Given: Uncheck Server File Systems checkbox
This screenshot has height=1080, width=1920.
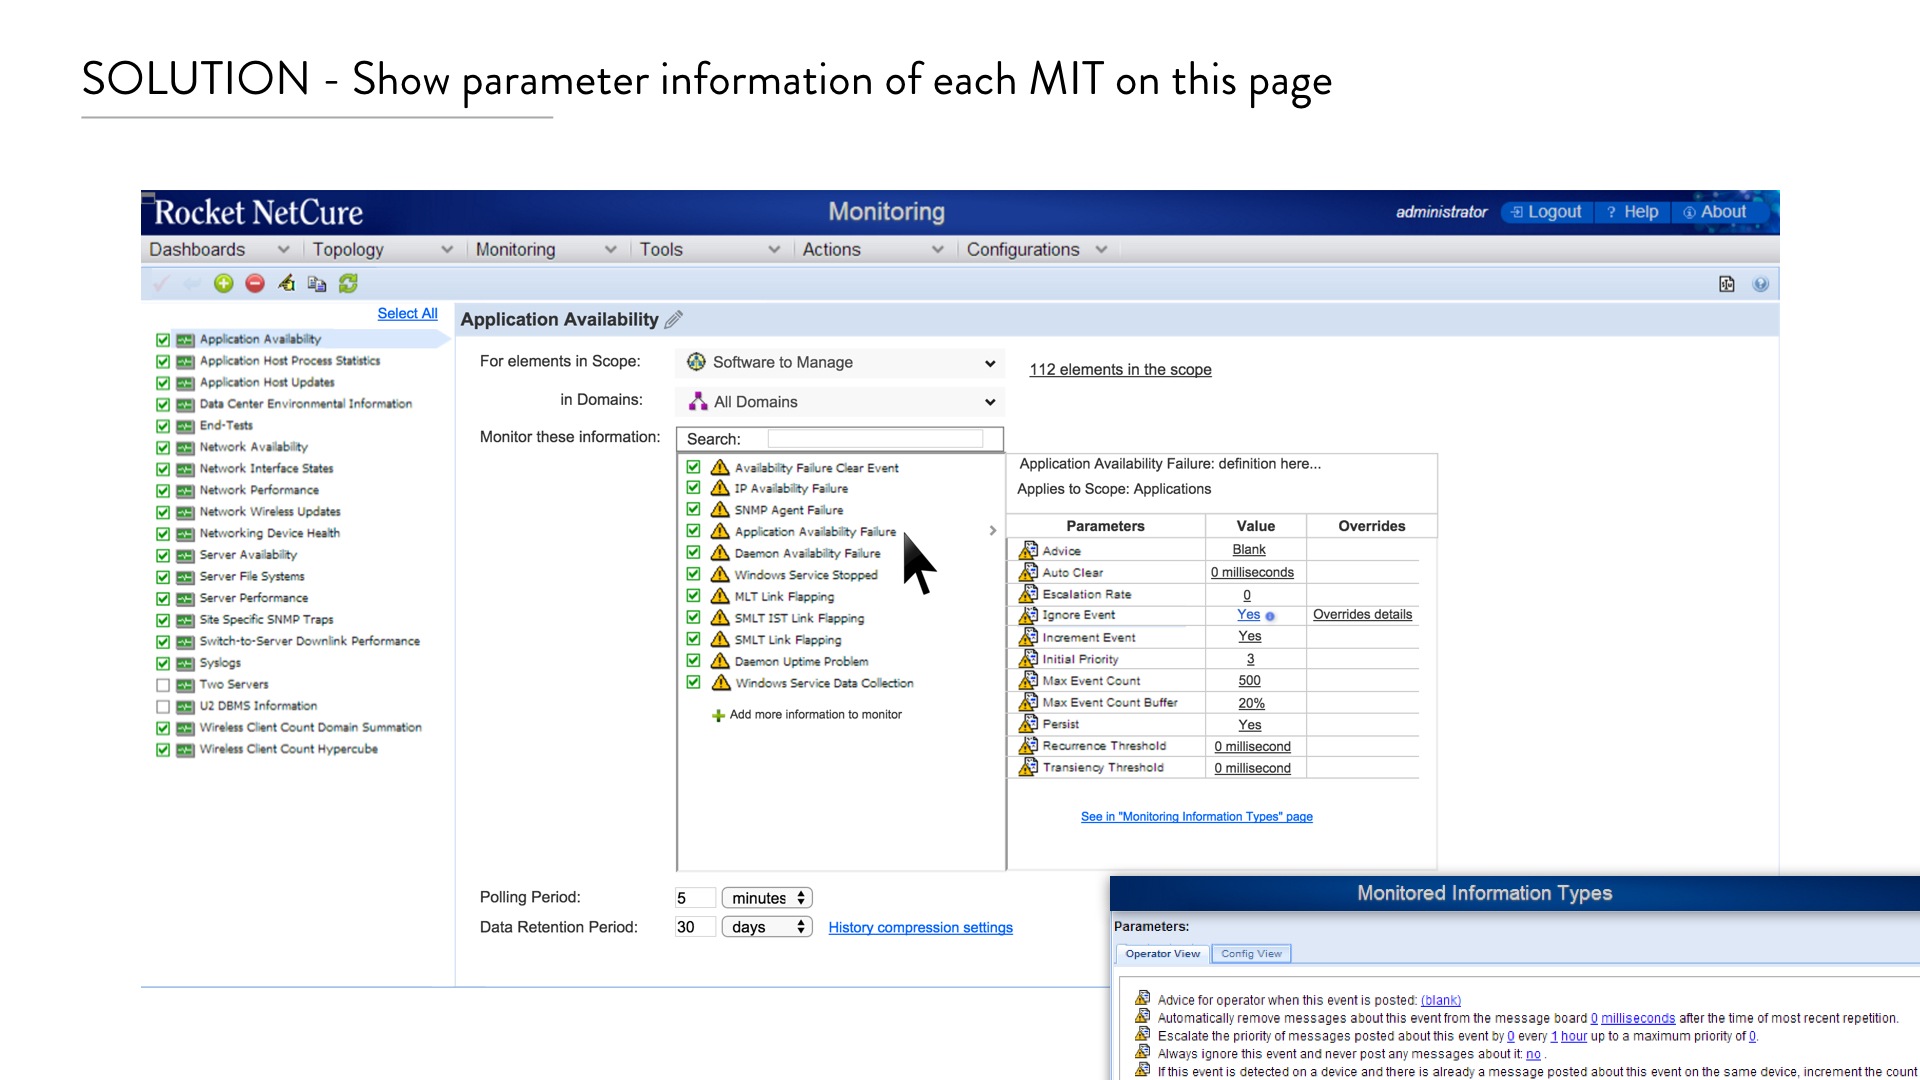Looking at the screenshot, I should pyautogui.click(x=163, y=577).
